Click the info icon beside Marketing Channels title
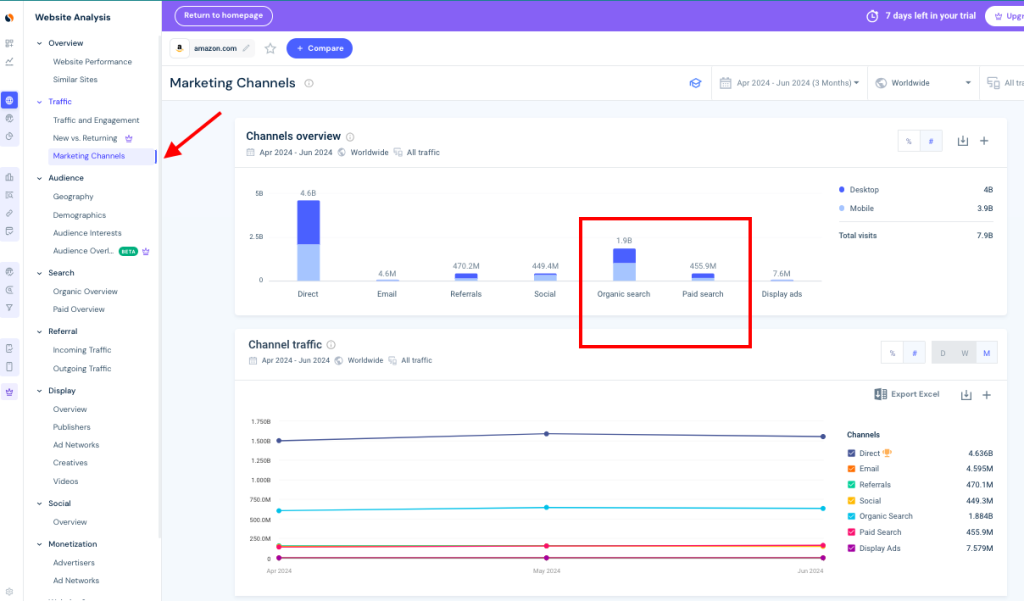1024x601 pixels. pyautogui.click(x=309, y=84)
